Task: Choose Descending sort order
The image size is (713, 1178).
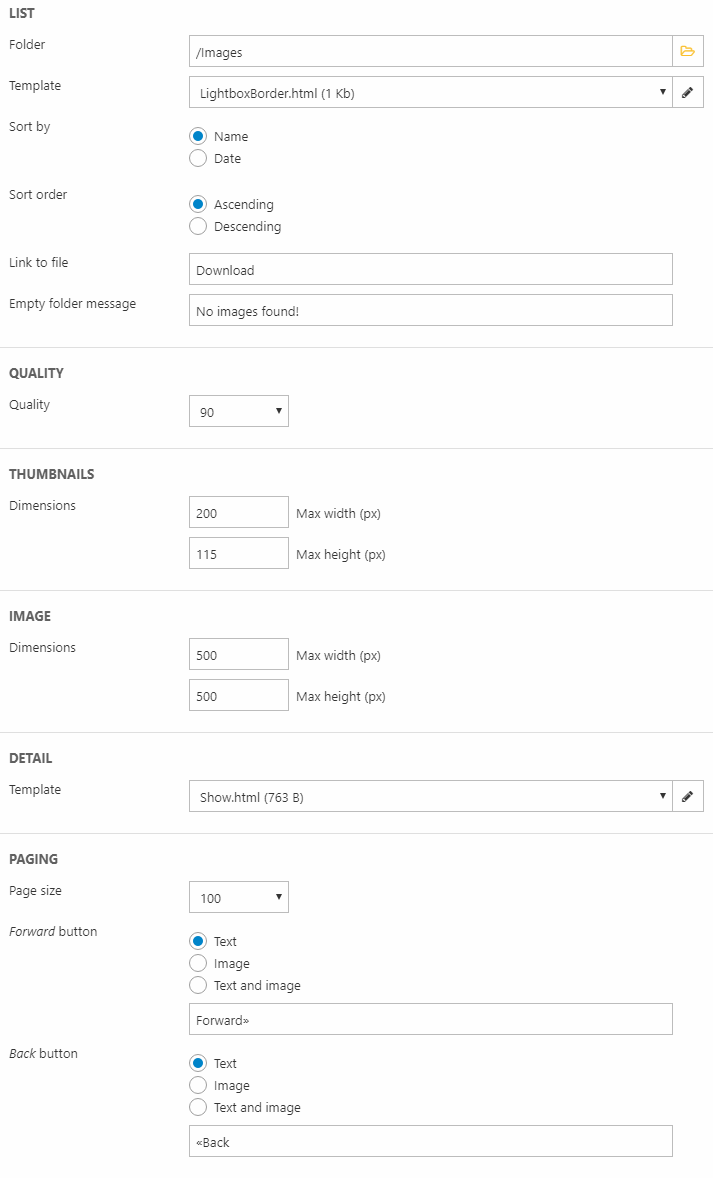Action: (198, 227)
